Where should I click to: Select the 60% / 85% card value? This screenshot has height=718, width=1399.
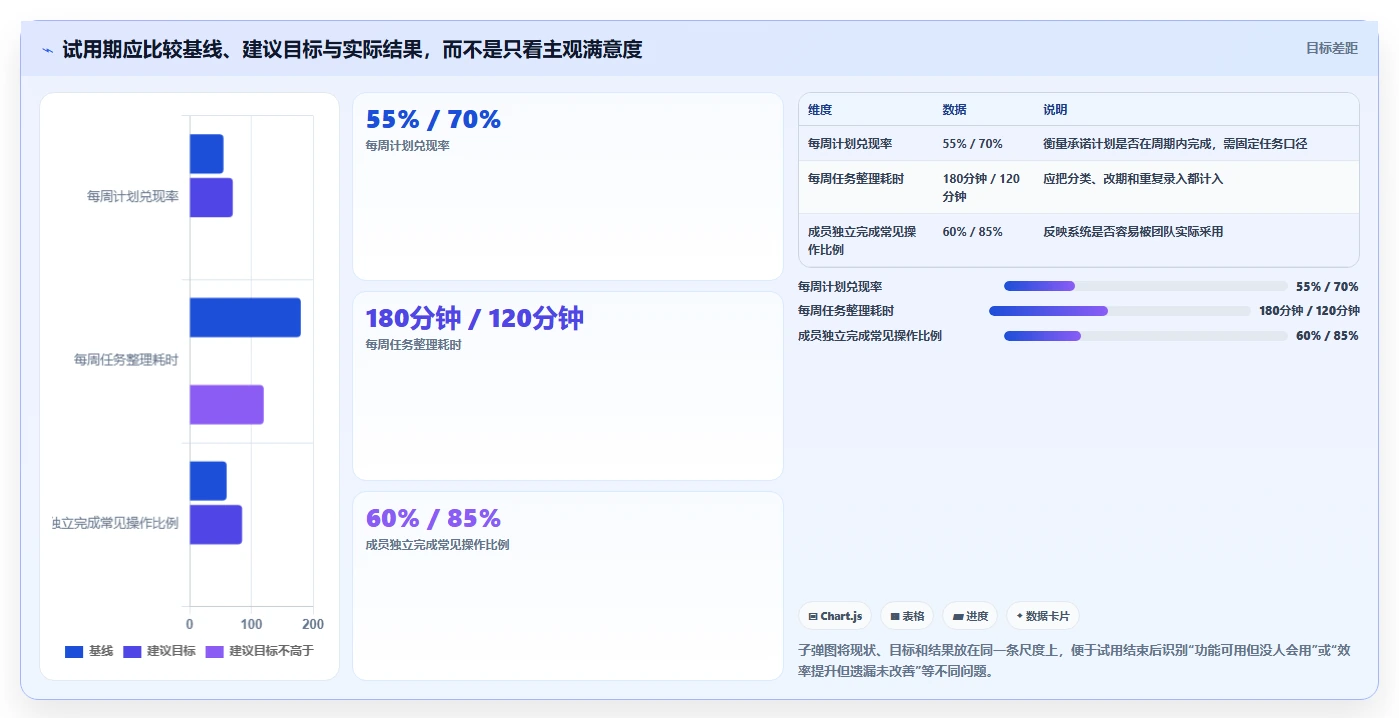(x=433, y=518)
